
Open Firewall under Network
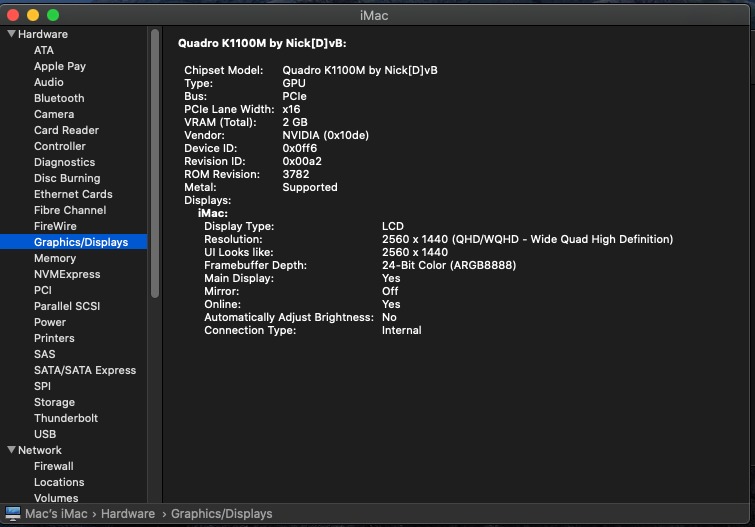pyautogui.click(x=54, y=466)
